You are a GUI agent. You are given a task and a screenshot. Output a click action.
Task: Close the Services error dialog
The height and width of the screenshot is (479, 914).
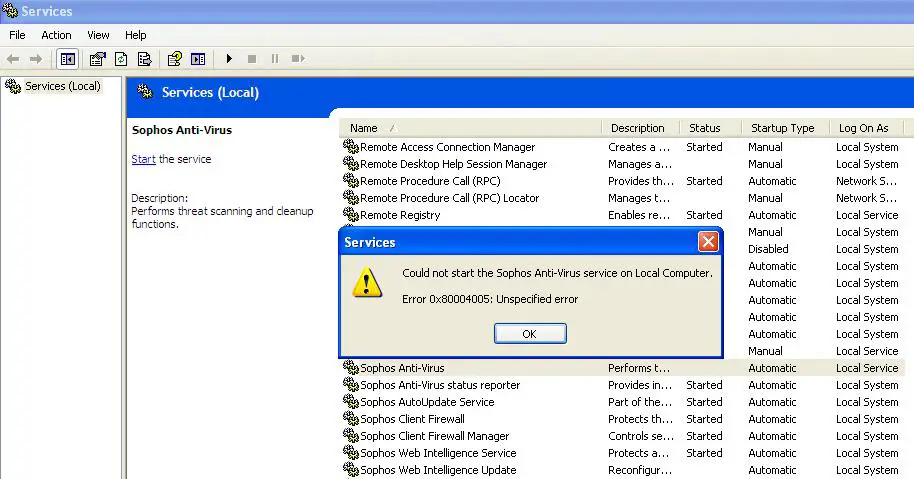pyautogui.click(x=708, y=241)
